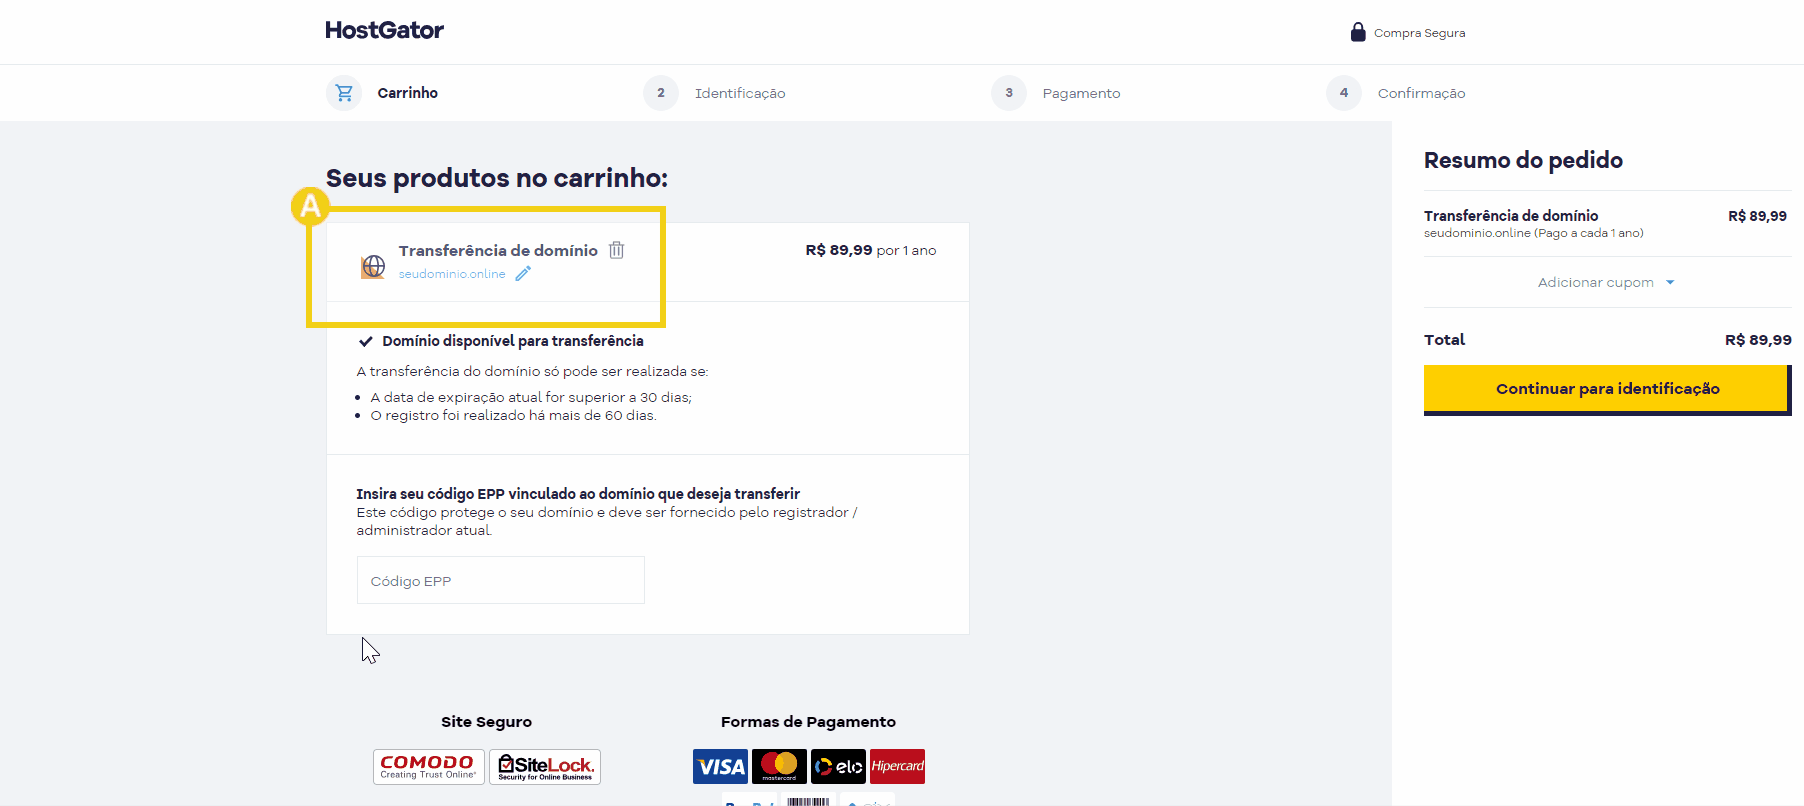Click the R$ 89,99 por 1 ano price

pyautogui.click(x=871, y=250)
